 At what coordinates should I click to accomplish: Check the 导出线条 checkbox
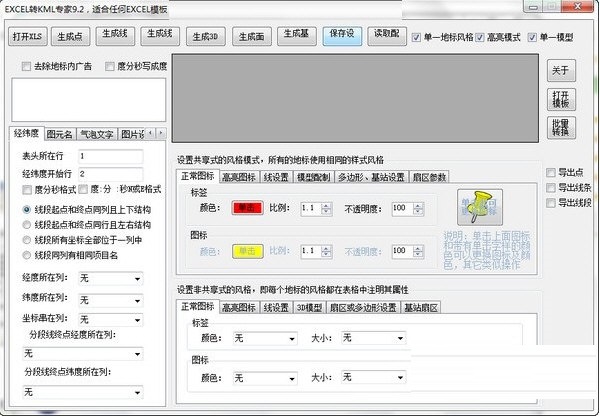click(551, 188)
